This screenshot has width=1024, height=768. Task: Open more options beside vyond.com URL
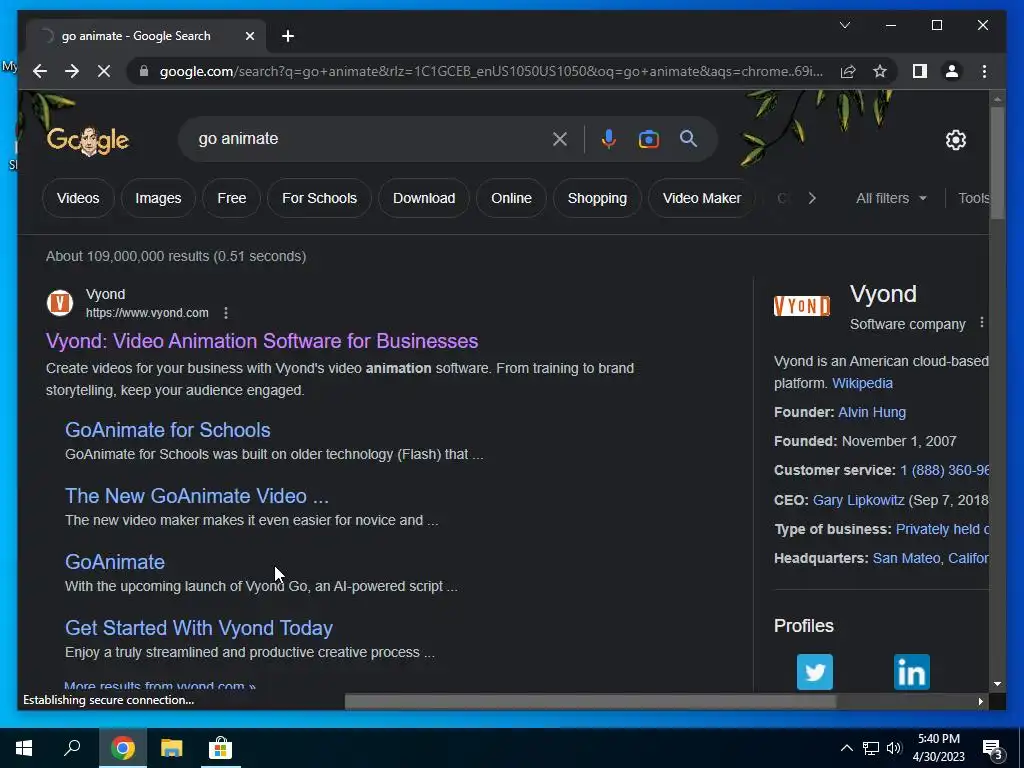coord(226,313)
